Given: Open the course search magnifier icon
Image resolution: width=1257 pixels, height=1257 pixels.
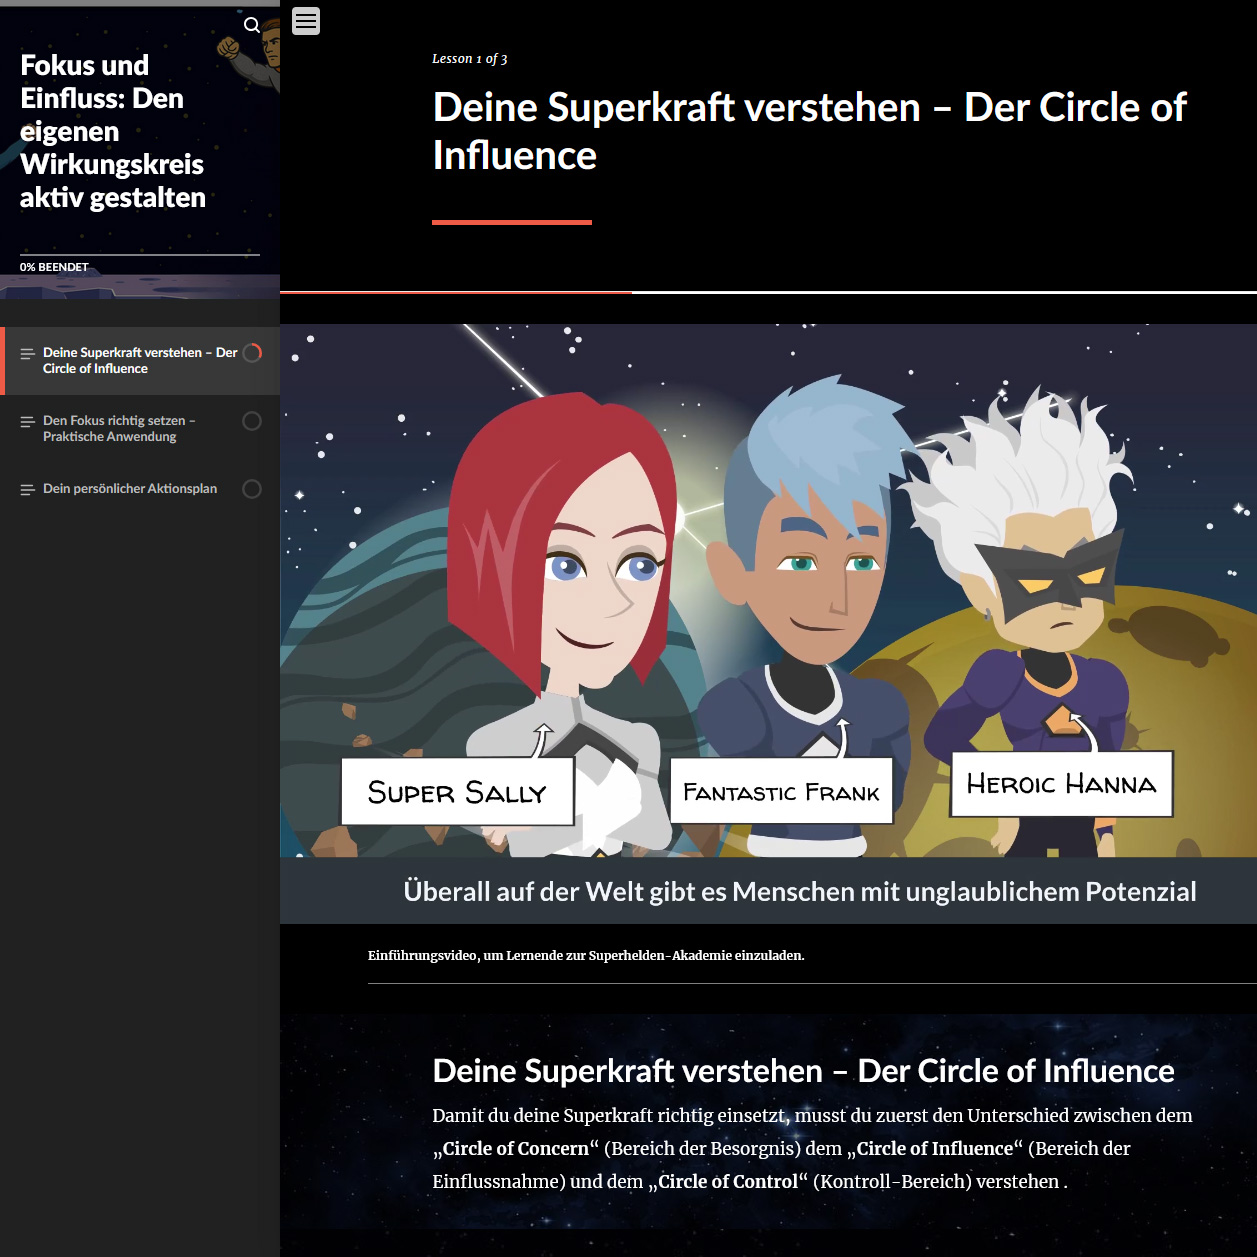Looking at the screenshot, I should [x=252, y=25].
